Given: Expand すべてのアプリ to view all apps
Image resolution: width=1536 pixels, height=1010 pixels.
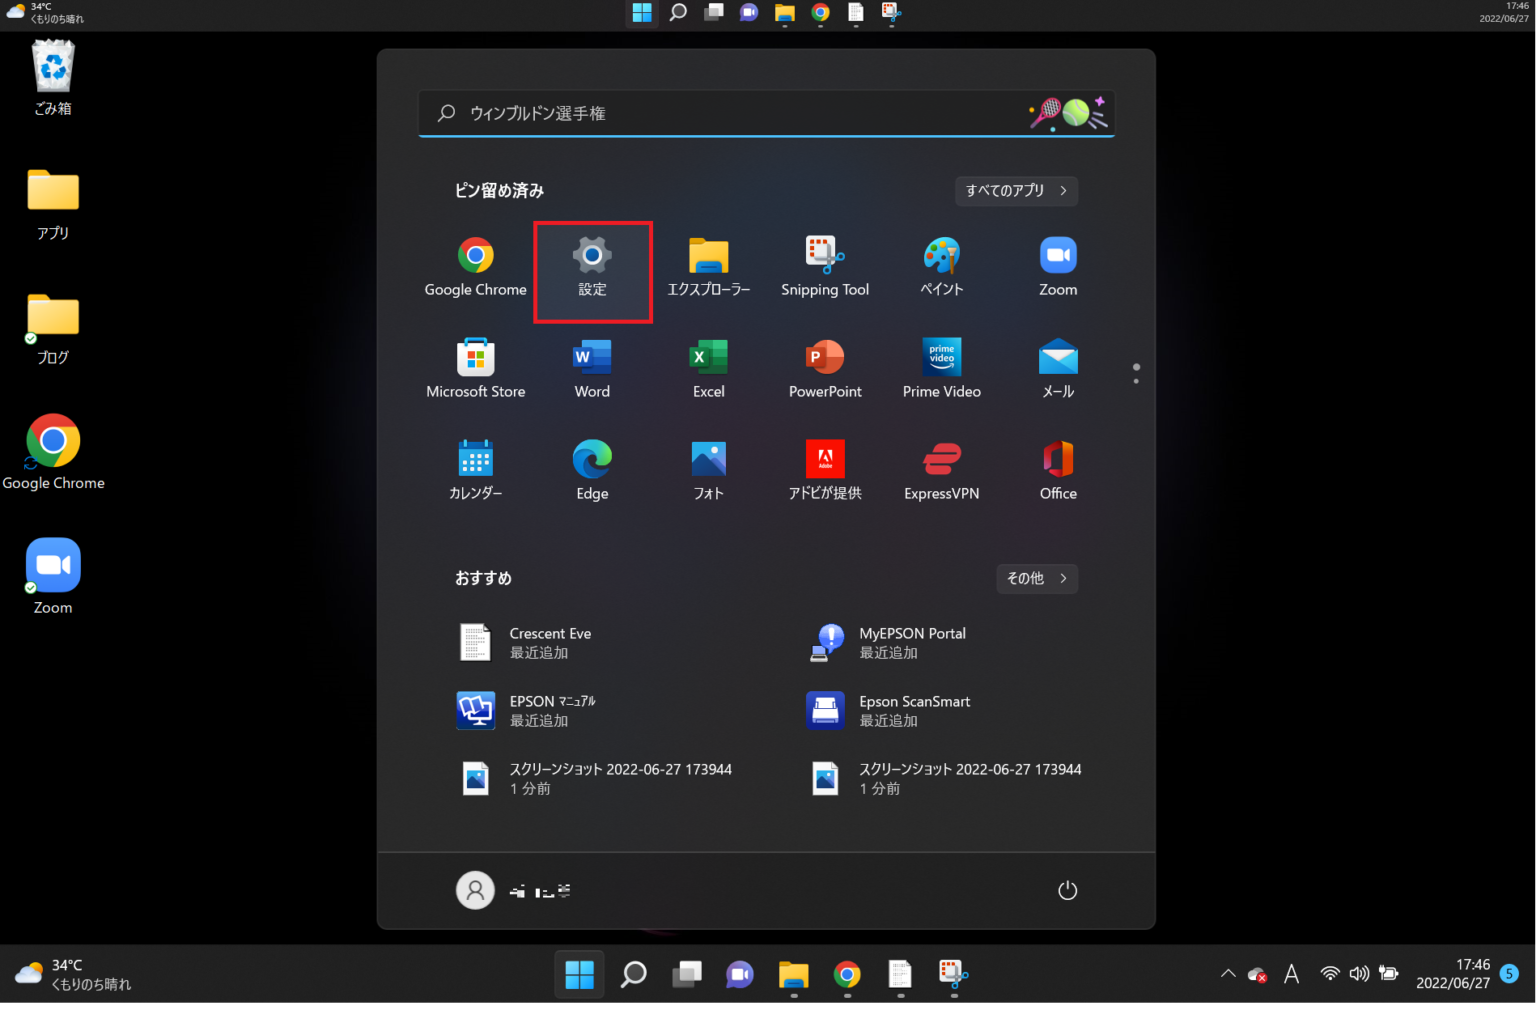Looking at the screenshot, I should (x=1016, y=191).
